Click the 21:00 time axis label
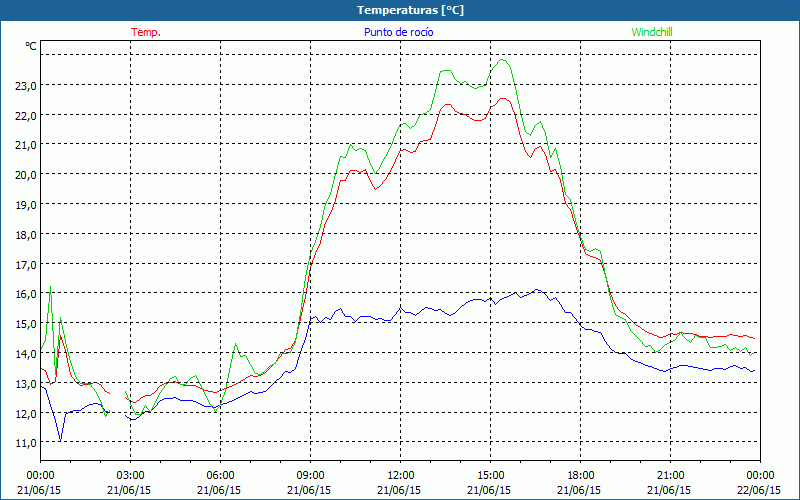Screen dimensions: 800x500 click(669, 476)
